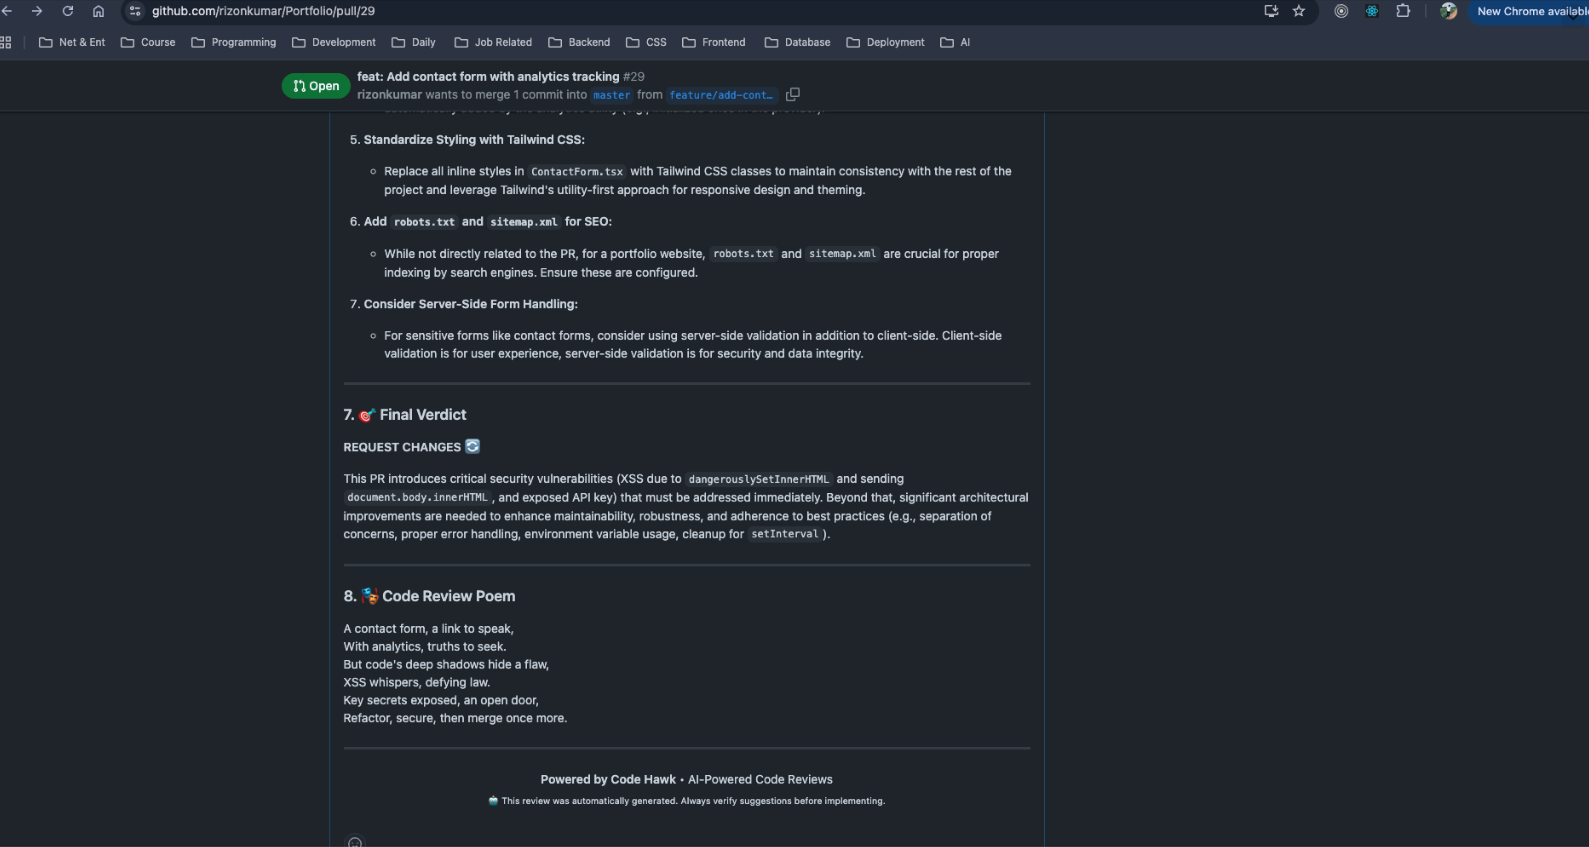Click the browser forward arrow
The width and height of the screenshot is (1589, 847).
[37, 11]
